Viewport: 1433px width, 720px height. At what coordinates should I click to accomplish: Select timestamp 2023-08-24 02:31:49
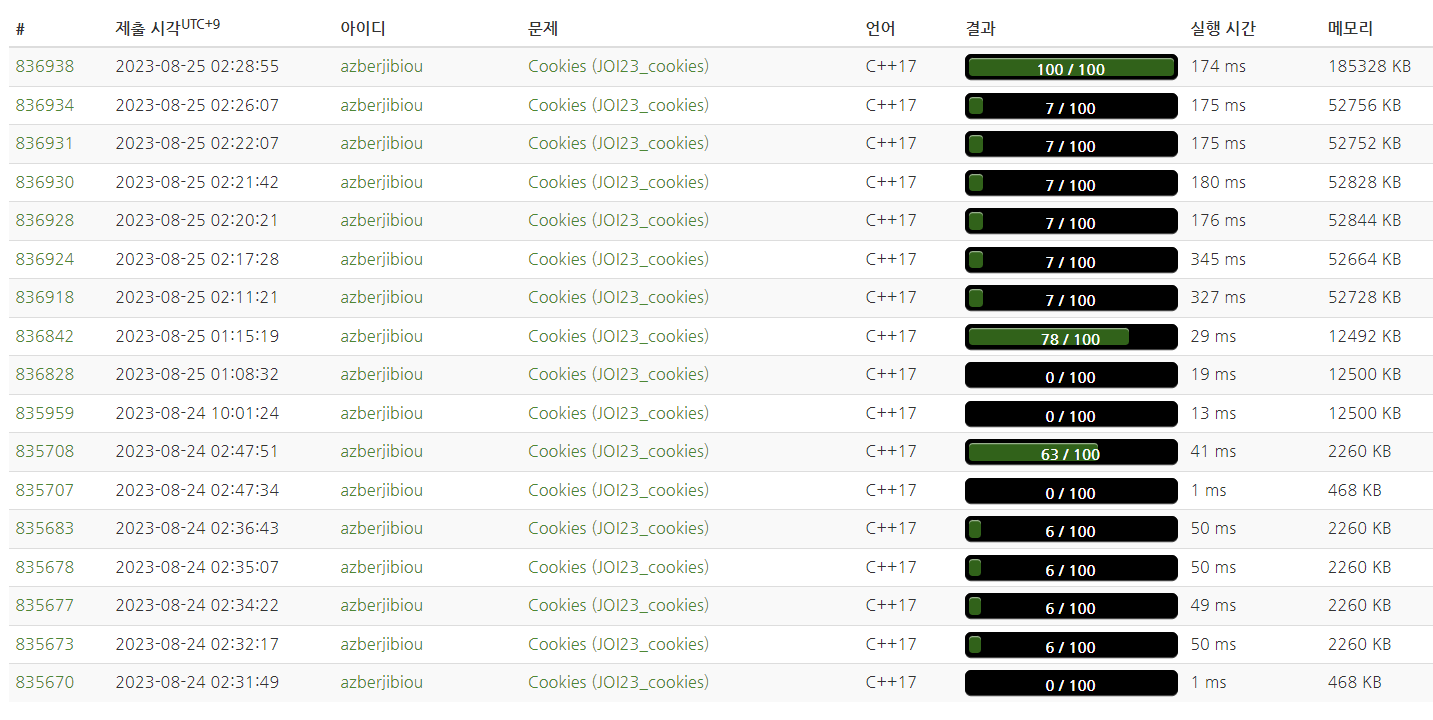[197, 682]
